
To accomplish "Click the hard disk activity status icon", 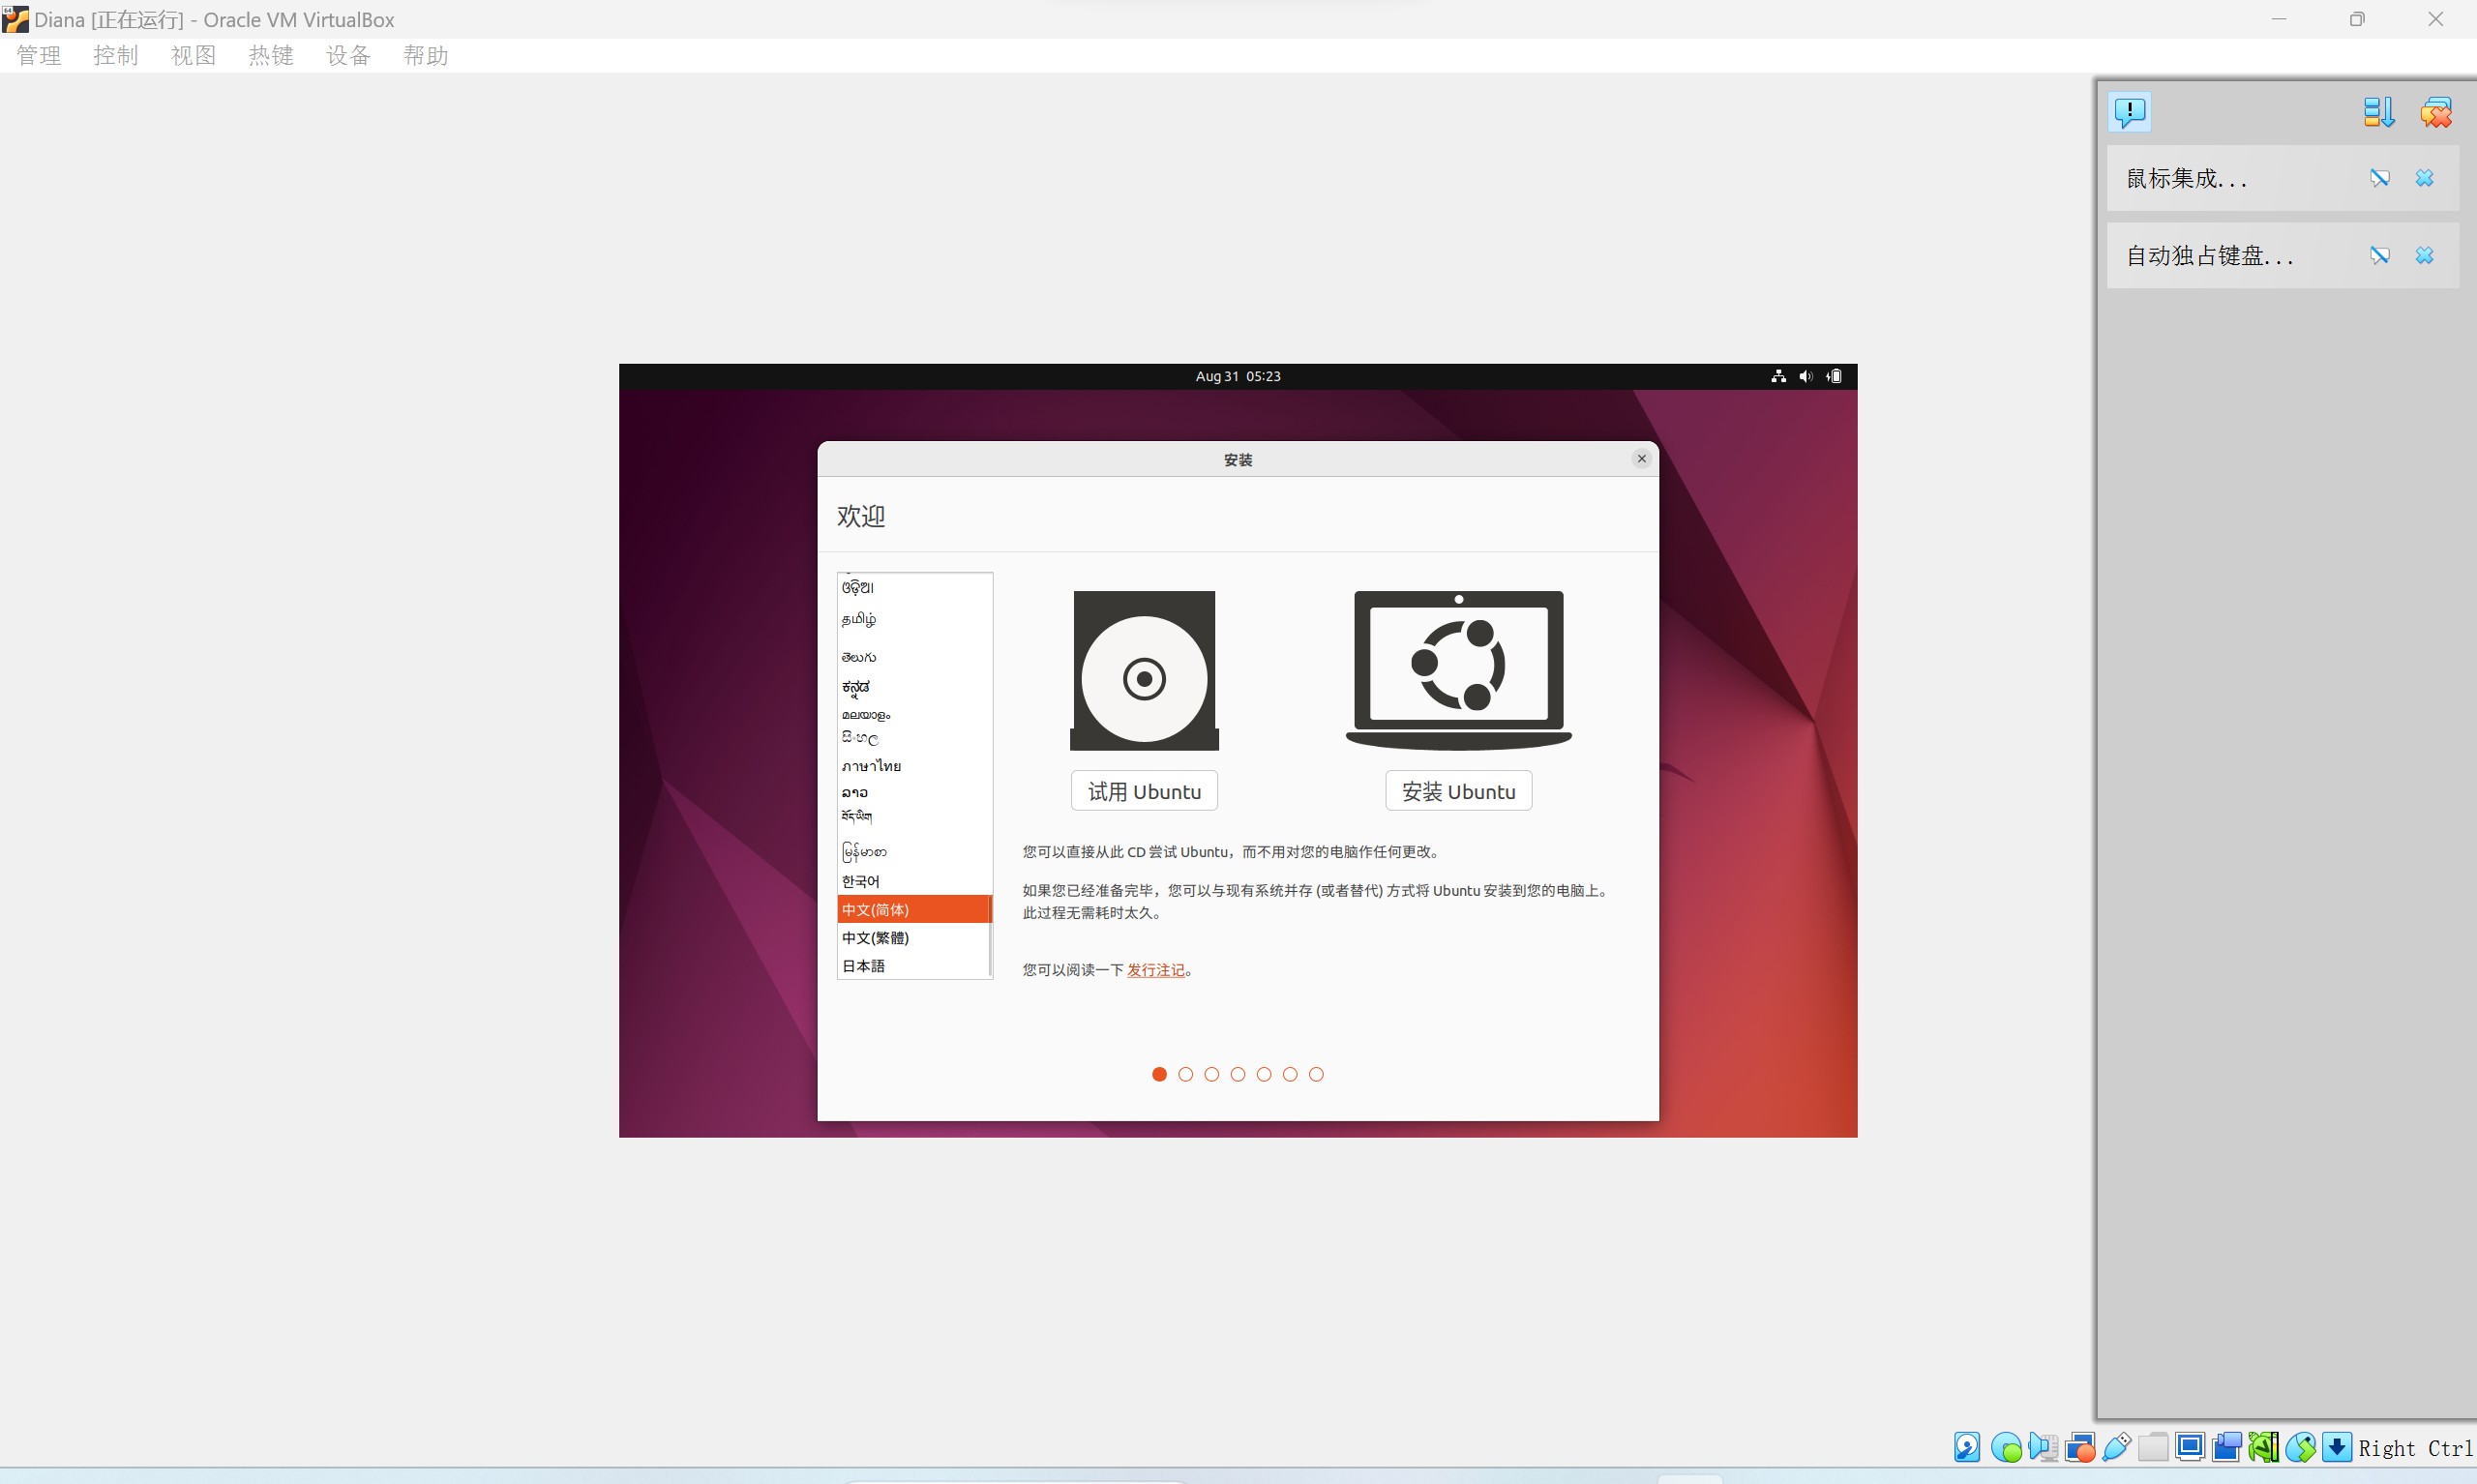I will pyautogui.click(x=1967, y=1447).
